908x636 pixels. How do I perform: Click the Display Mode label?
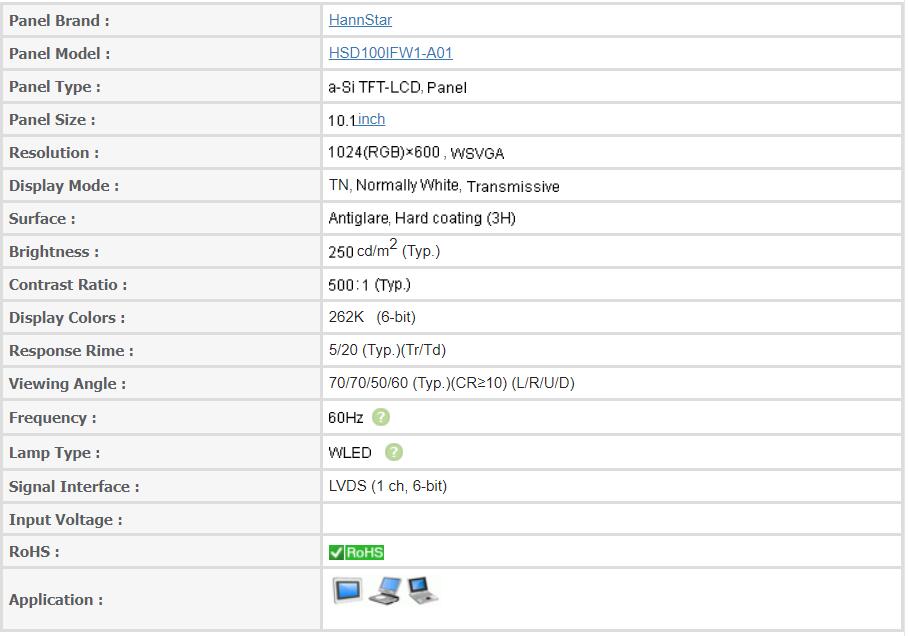(64, 186)
